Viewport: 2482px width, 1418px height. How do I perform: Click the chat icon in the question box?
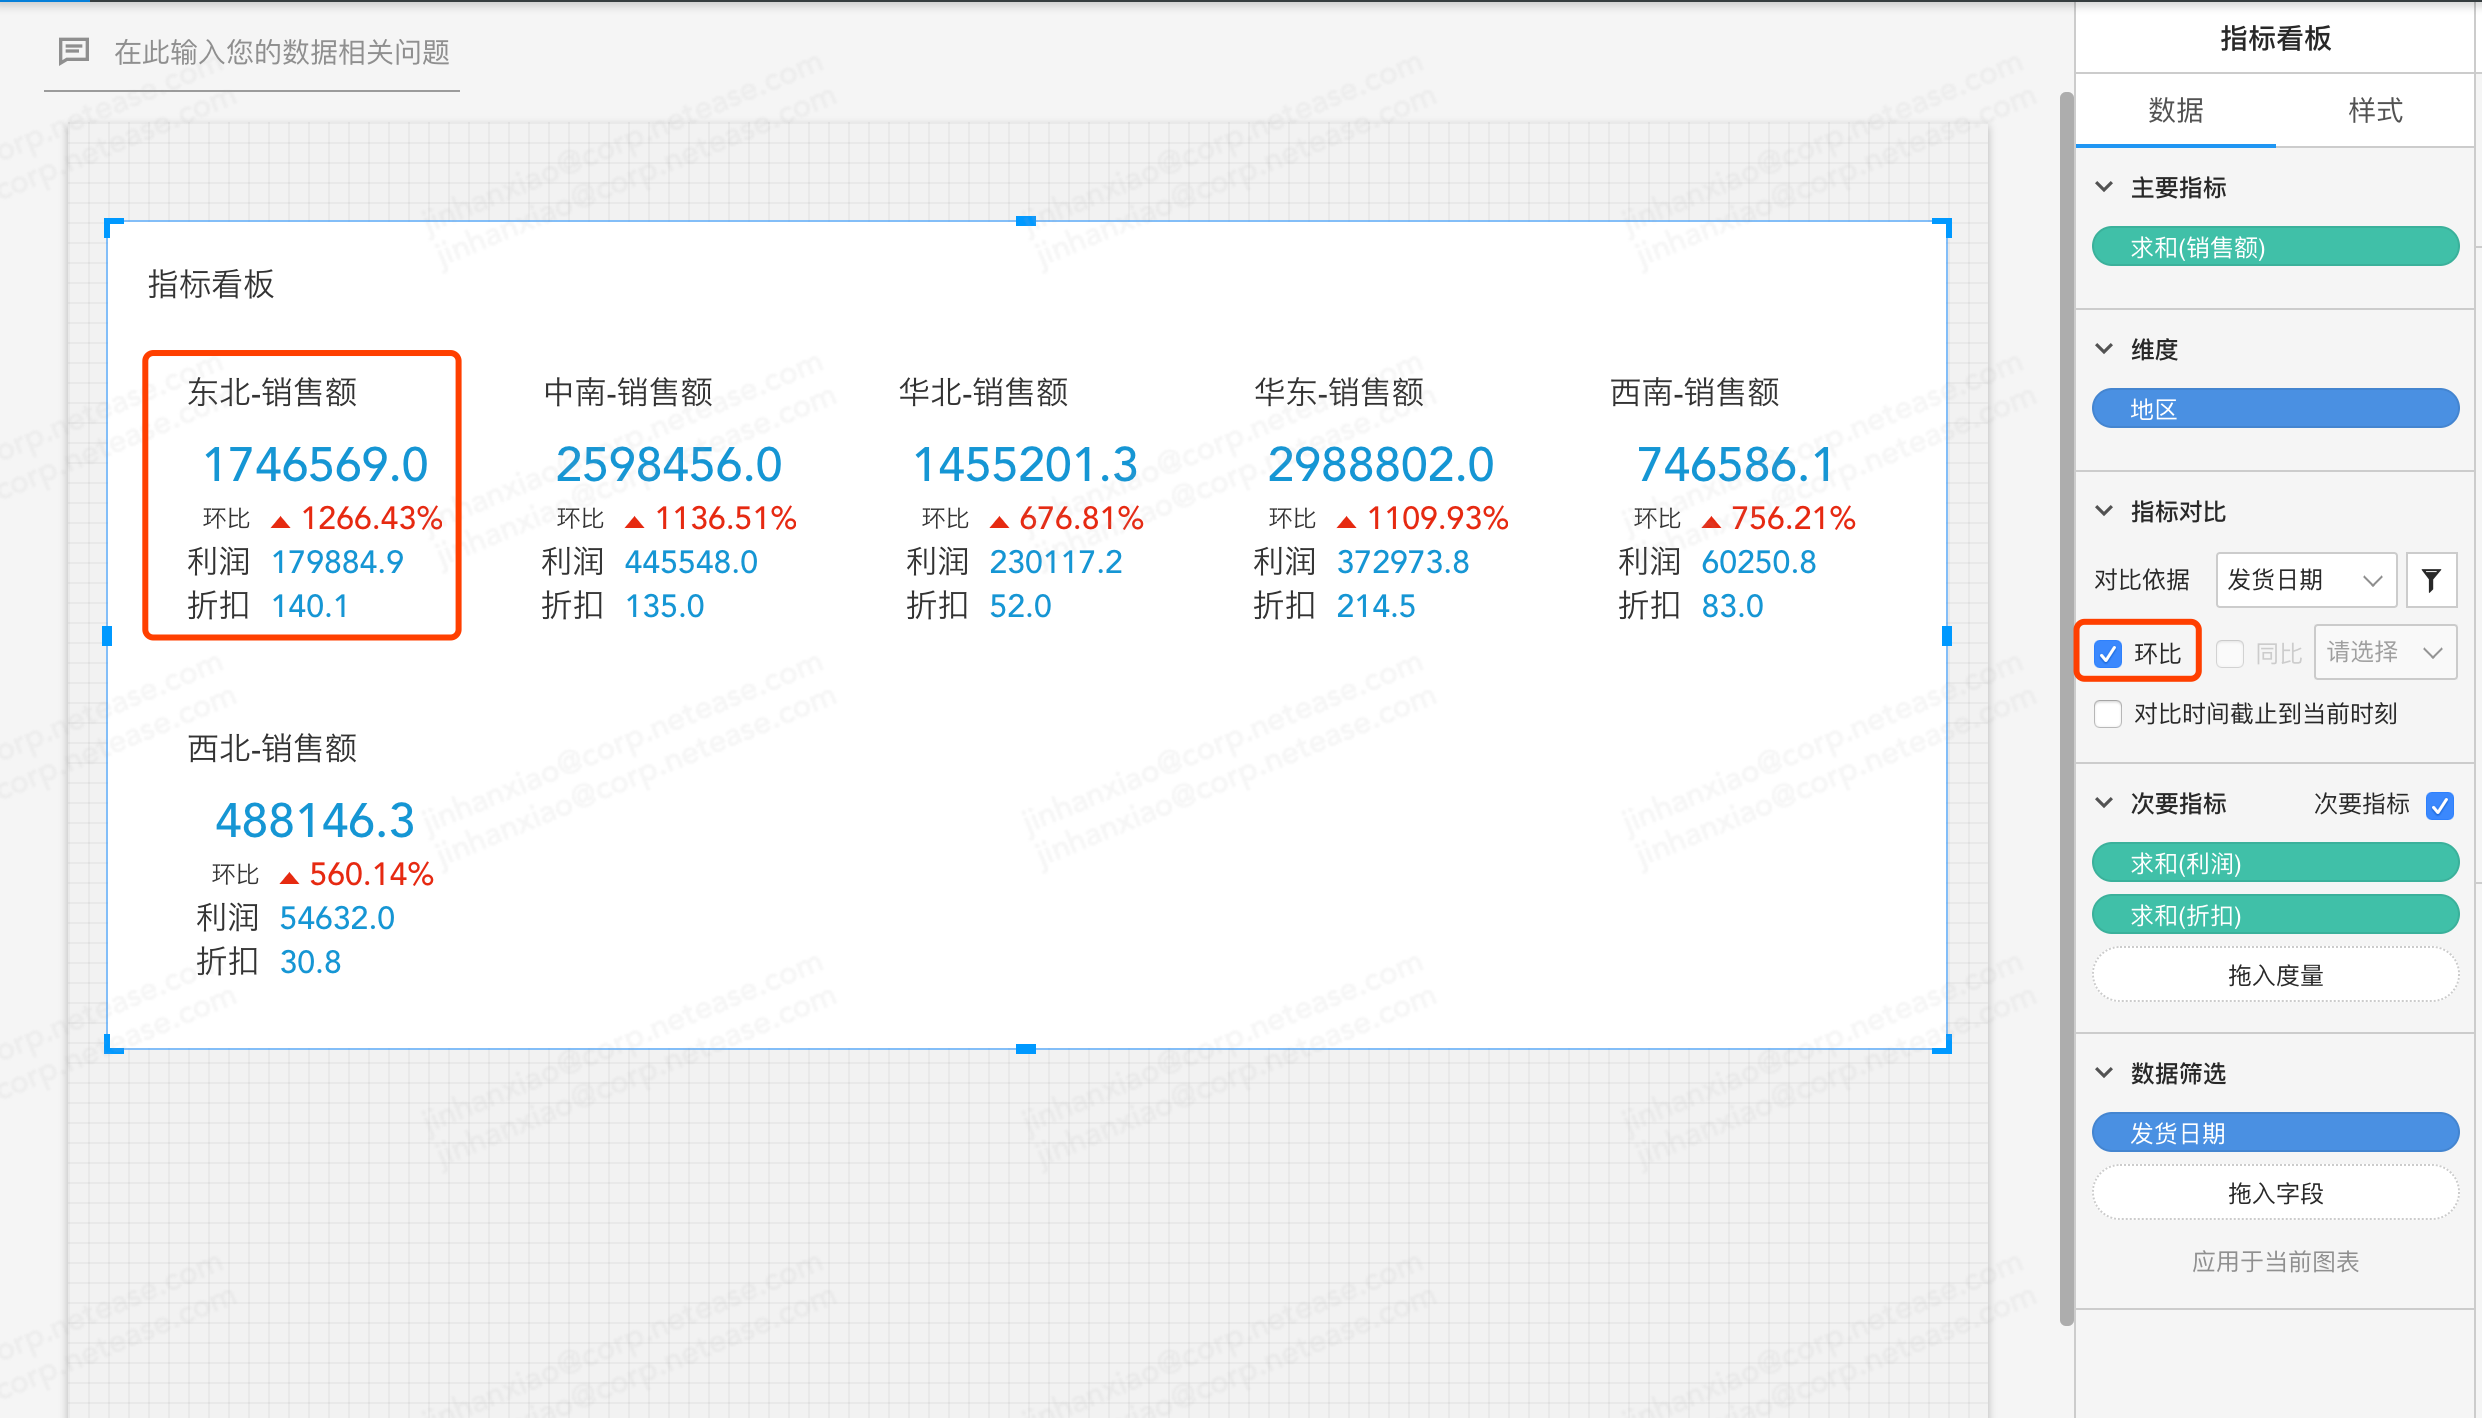[x=74, y=51]
